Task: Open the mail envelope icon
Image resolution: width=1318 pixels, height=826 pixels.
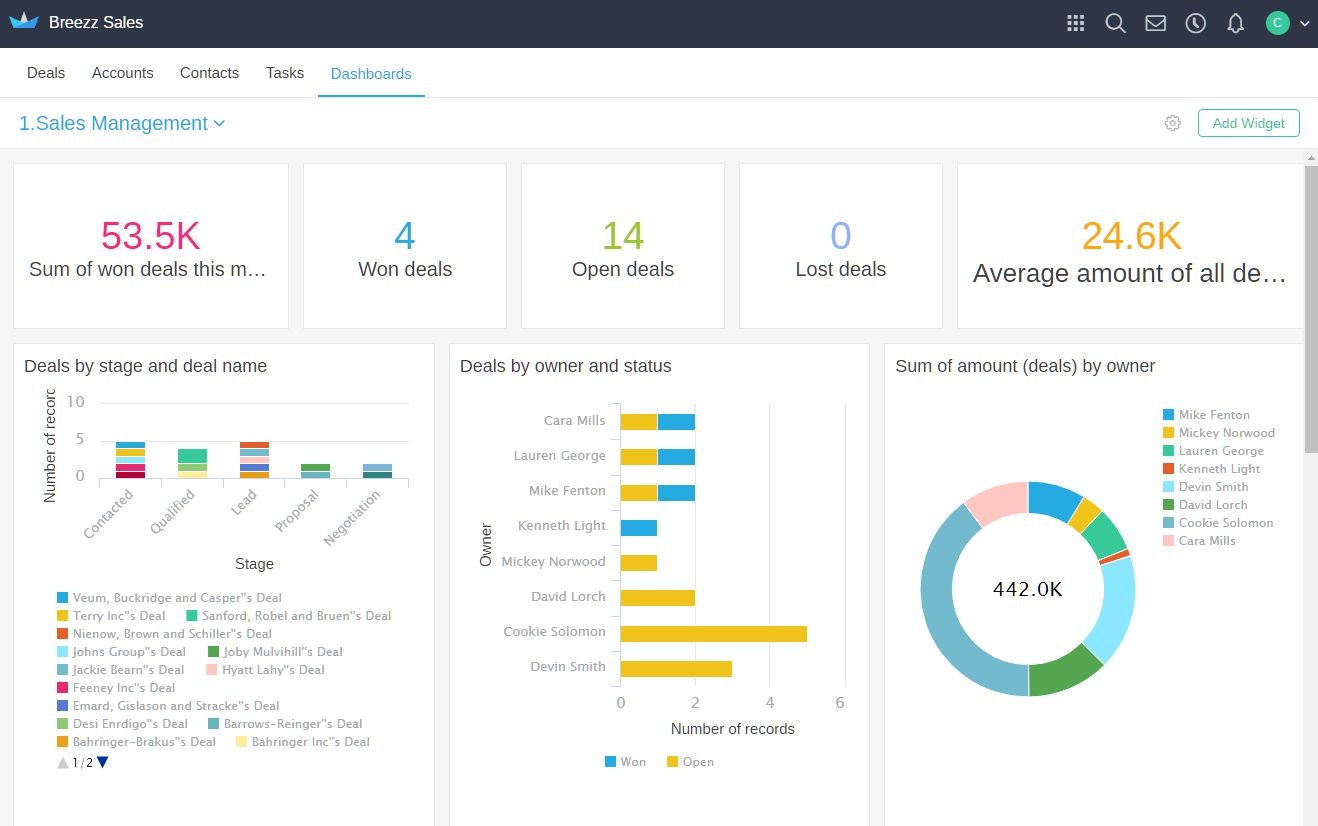Action: tap(1155, 22)
